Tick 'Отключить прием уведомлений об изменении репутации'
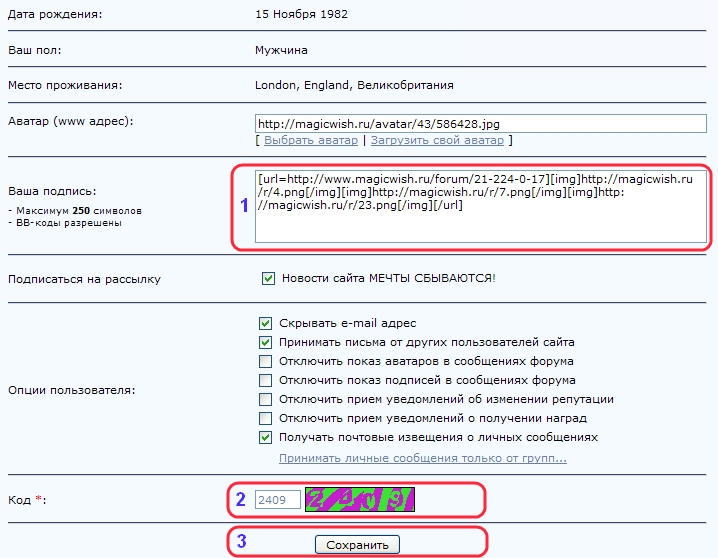Viewport: 718px width, 558px height. point(265,399)
